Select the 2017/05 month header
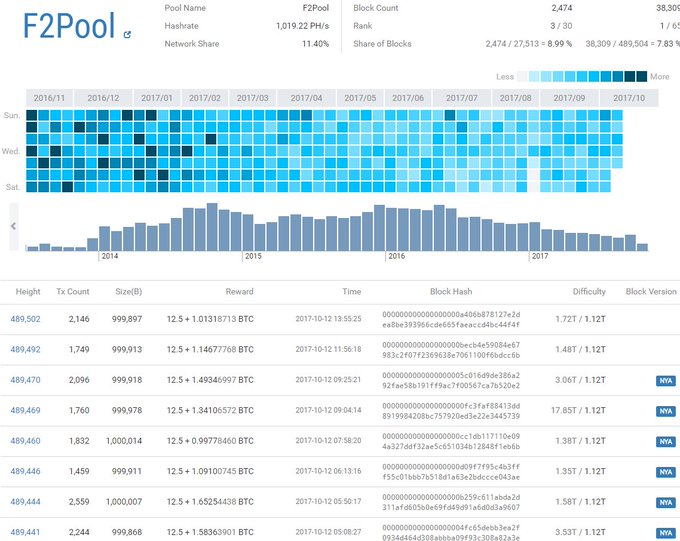The image size is (680, 541). [360, 98]
